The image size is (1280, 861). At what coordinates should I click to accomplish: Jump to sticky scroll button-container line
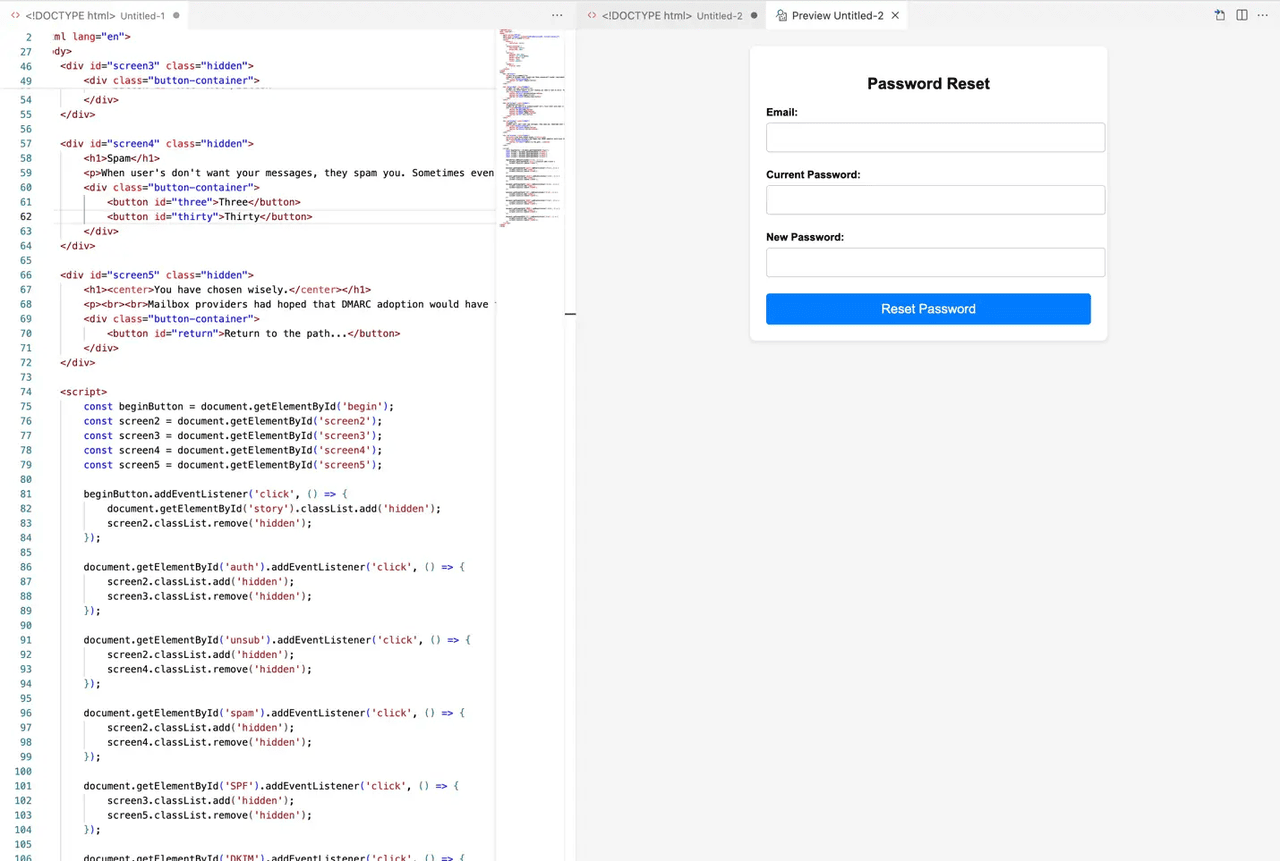[x=172, y=81]
